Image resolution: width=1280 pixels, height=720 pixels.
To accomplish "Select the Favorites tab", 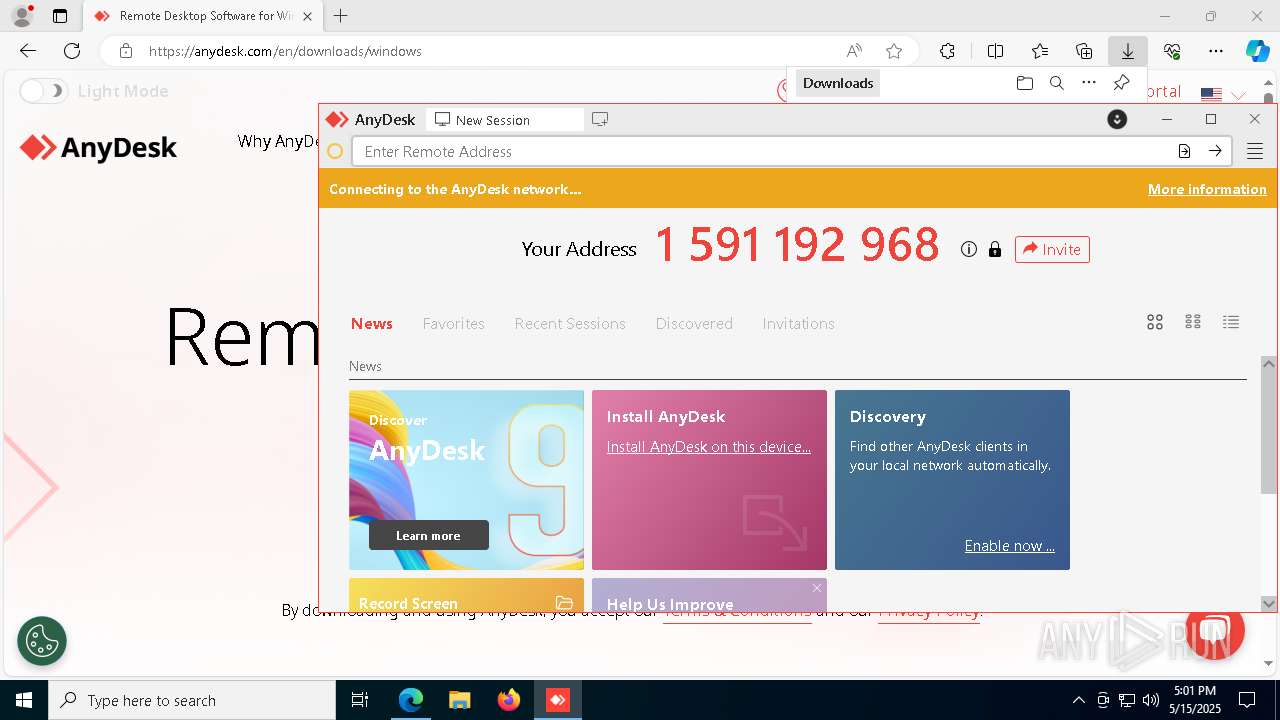I will 453,323.
